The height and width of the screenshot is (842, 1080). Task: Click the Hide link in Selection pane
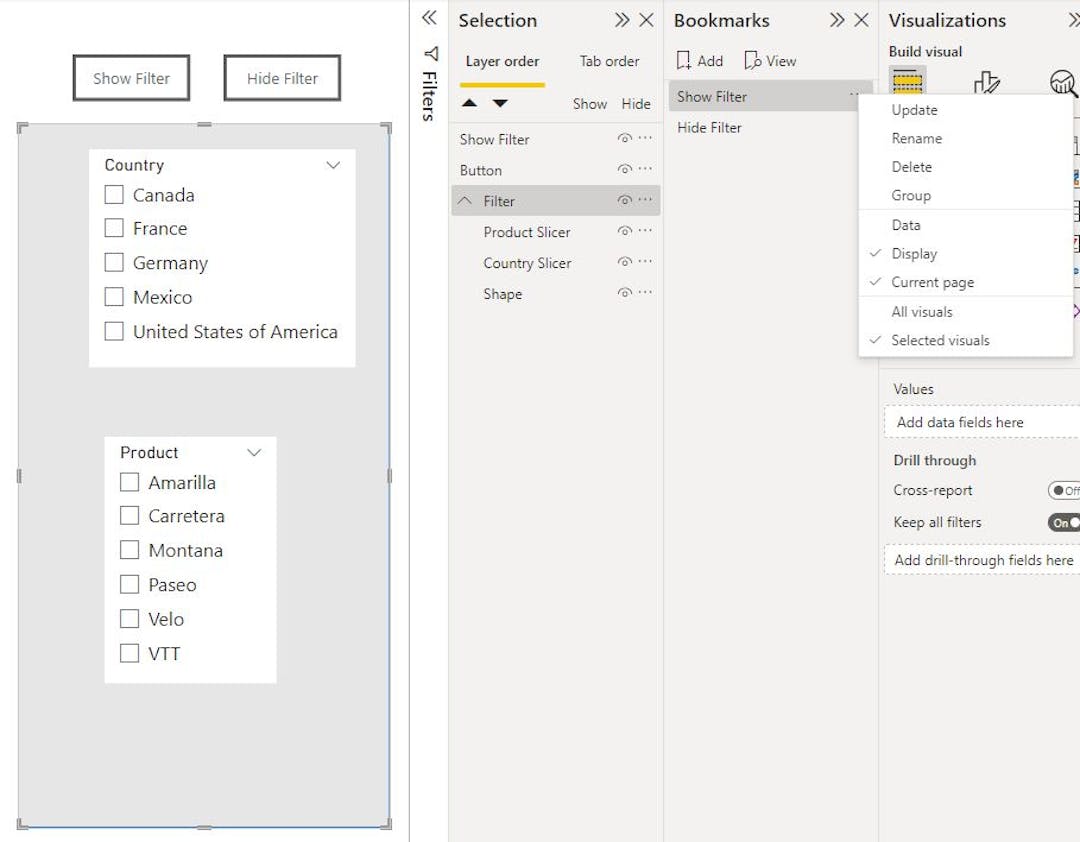[x=635, y=103]
